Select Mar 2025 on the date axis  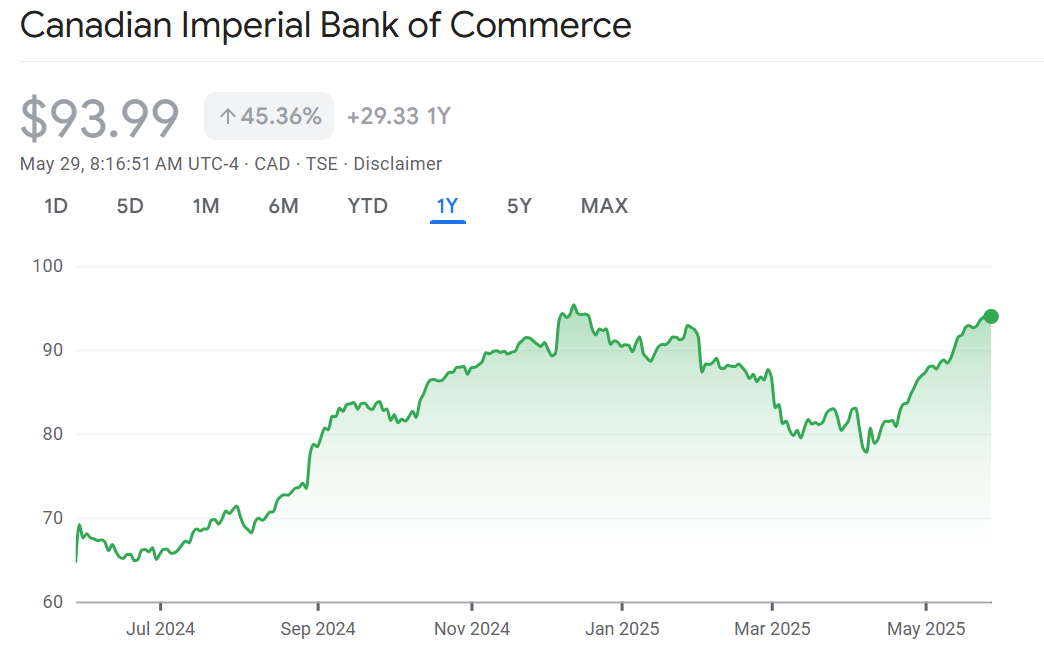click(772, 629)
